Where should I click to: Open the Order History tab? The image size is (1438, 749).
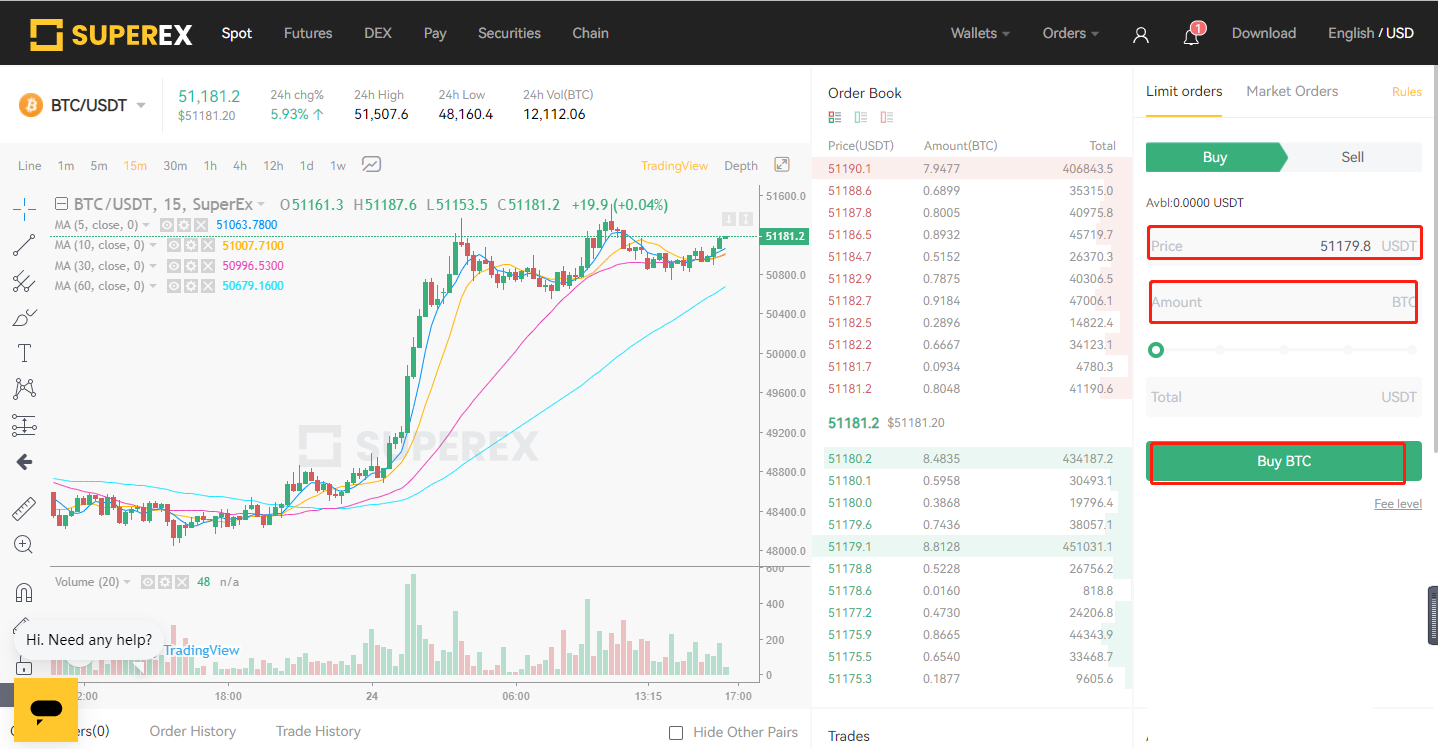pos(193,731)
